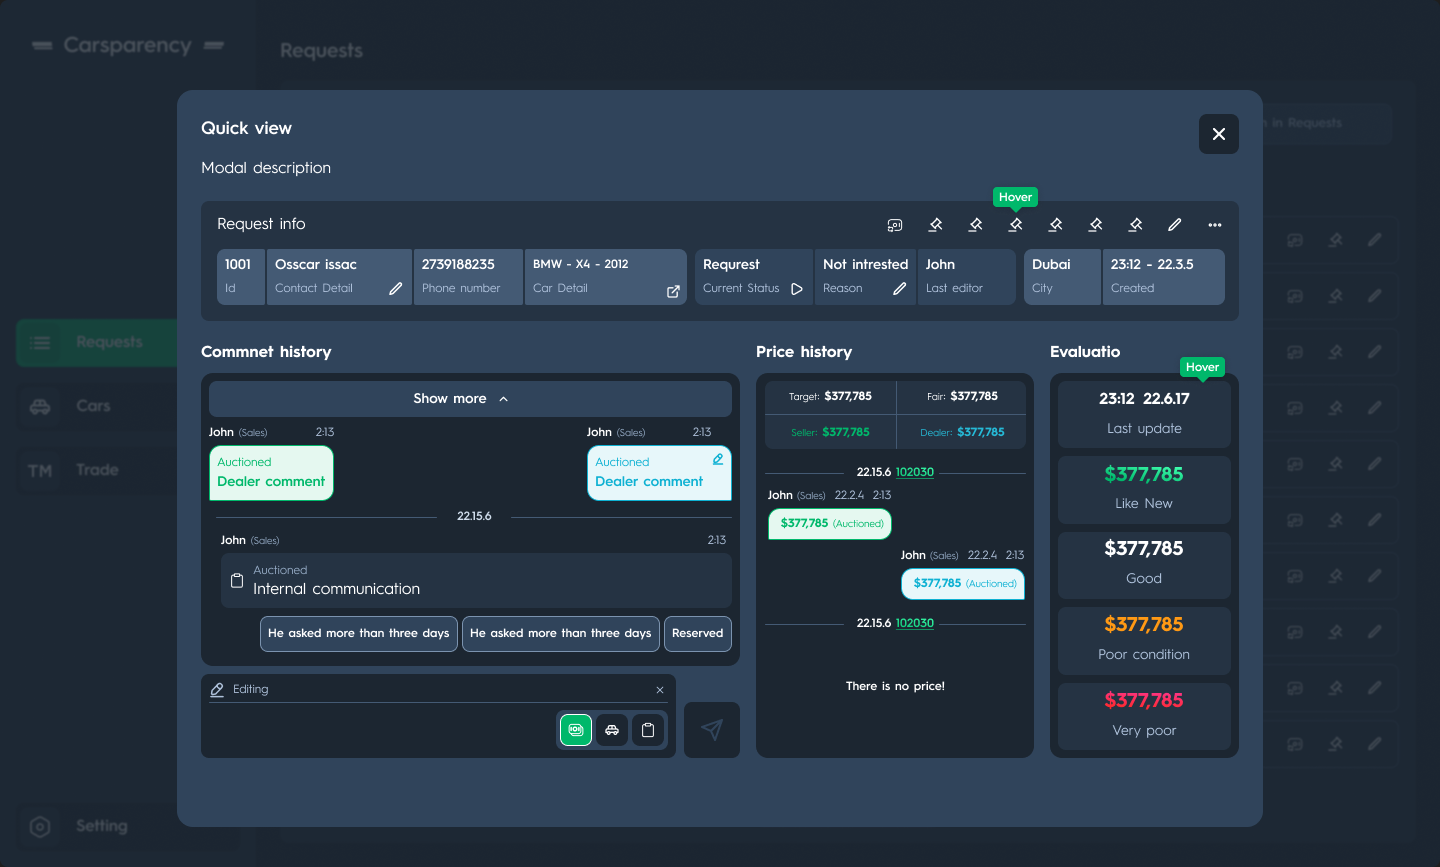Select the Reserved quick reply chip
This screenshot has height=867, width=1440.
pyautogui.click(x=698, y=634)
